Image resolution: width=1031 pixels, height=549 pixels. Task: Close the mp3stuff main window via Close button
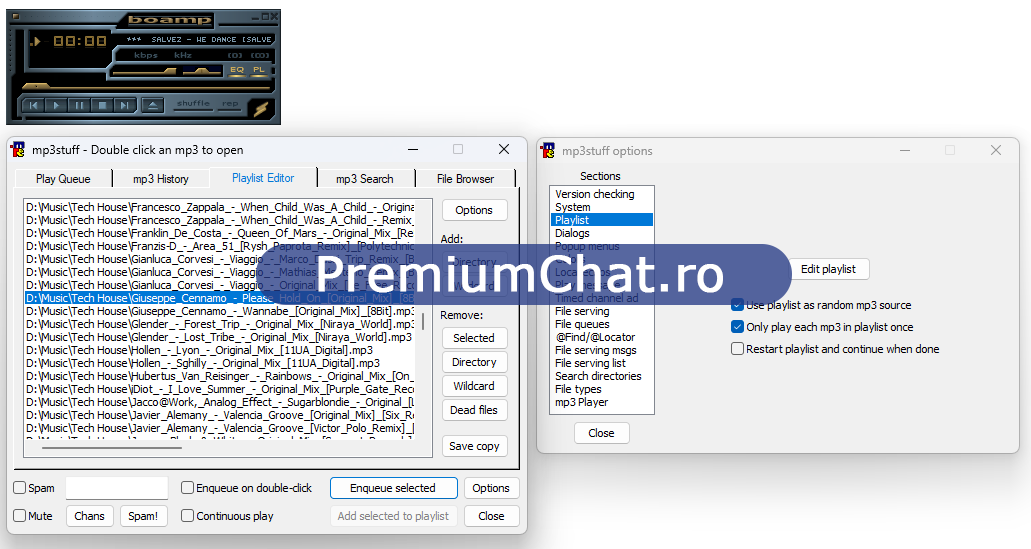(x=491, y=516)
